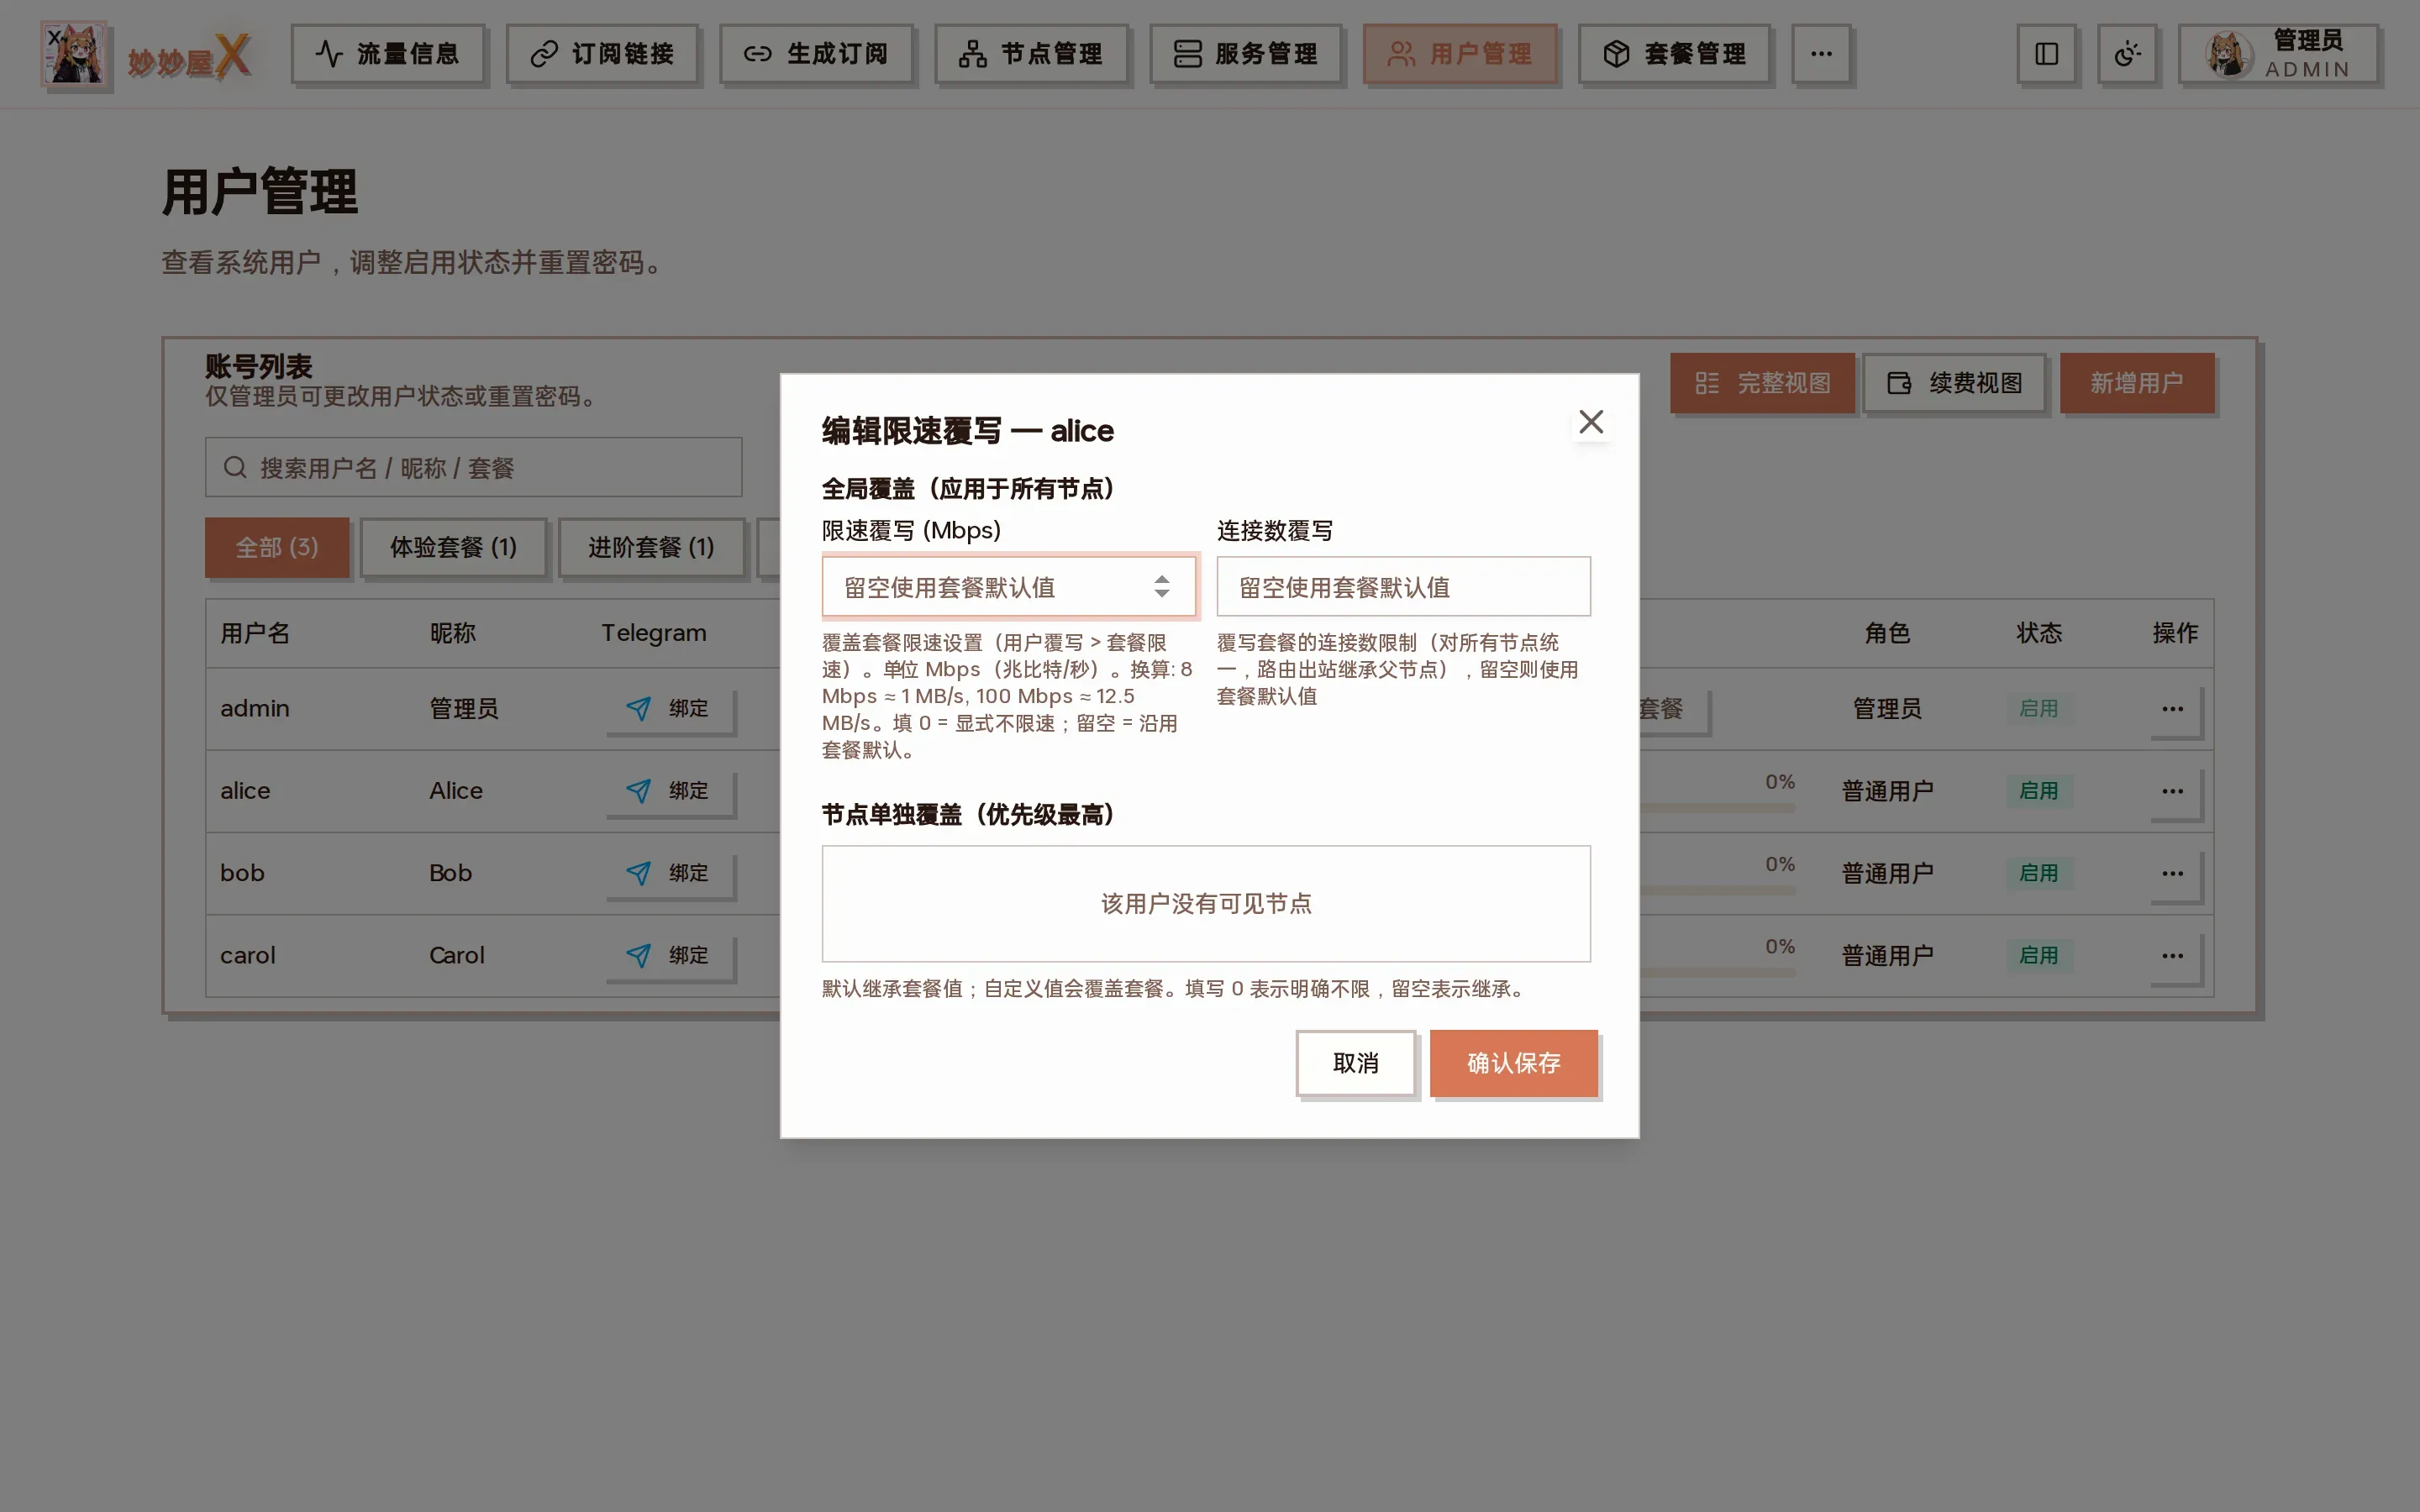Open the 订阅链接 nav tab
The height and width of the screenshot is (1512, 2420).
[602, 54]
